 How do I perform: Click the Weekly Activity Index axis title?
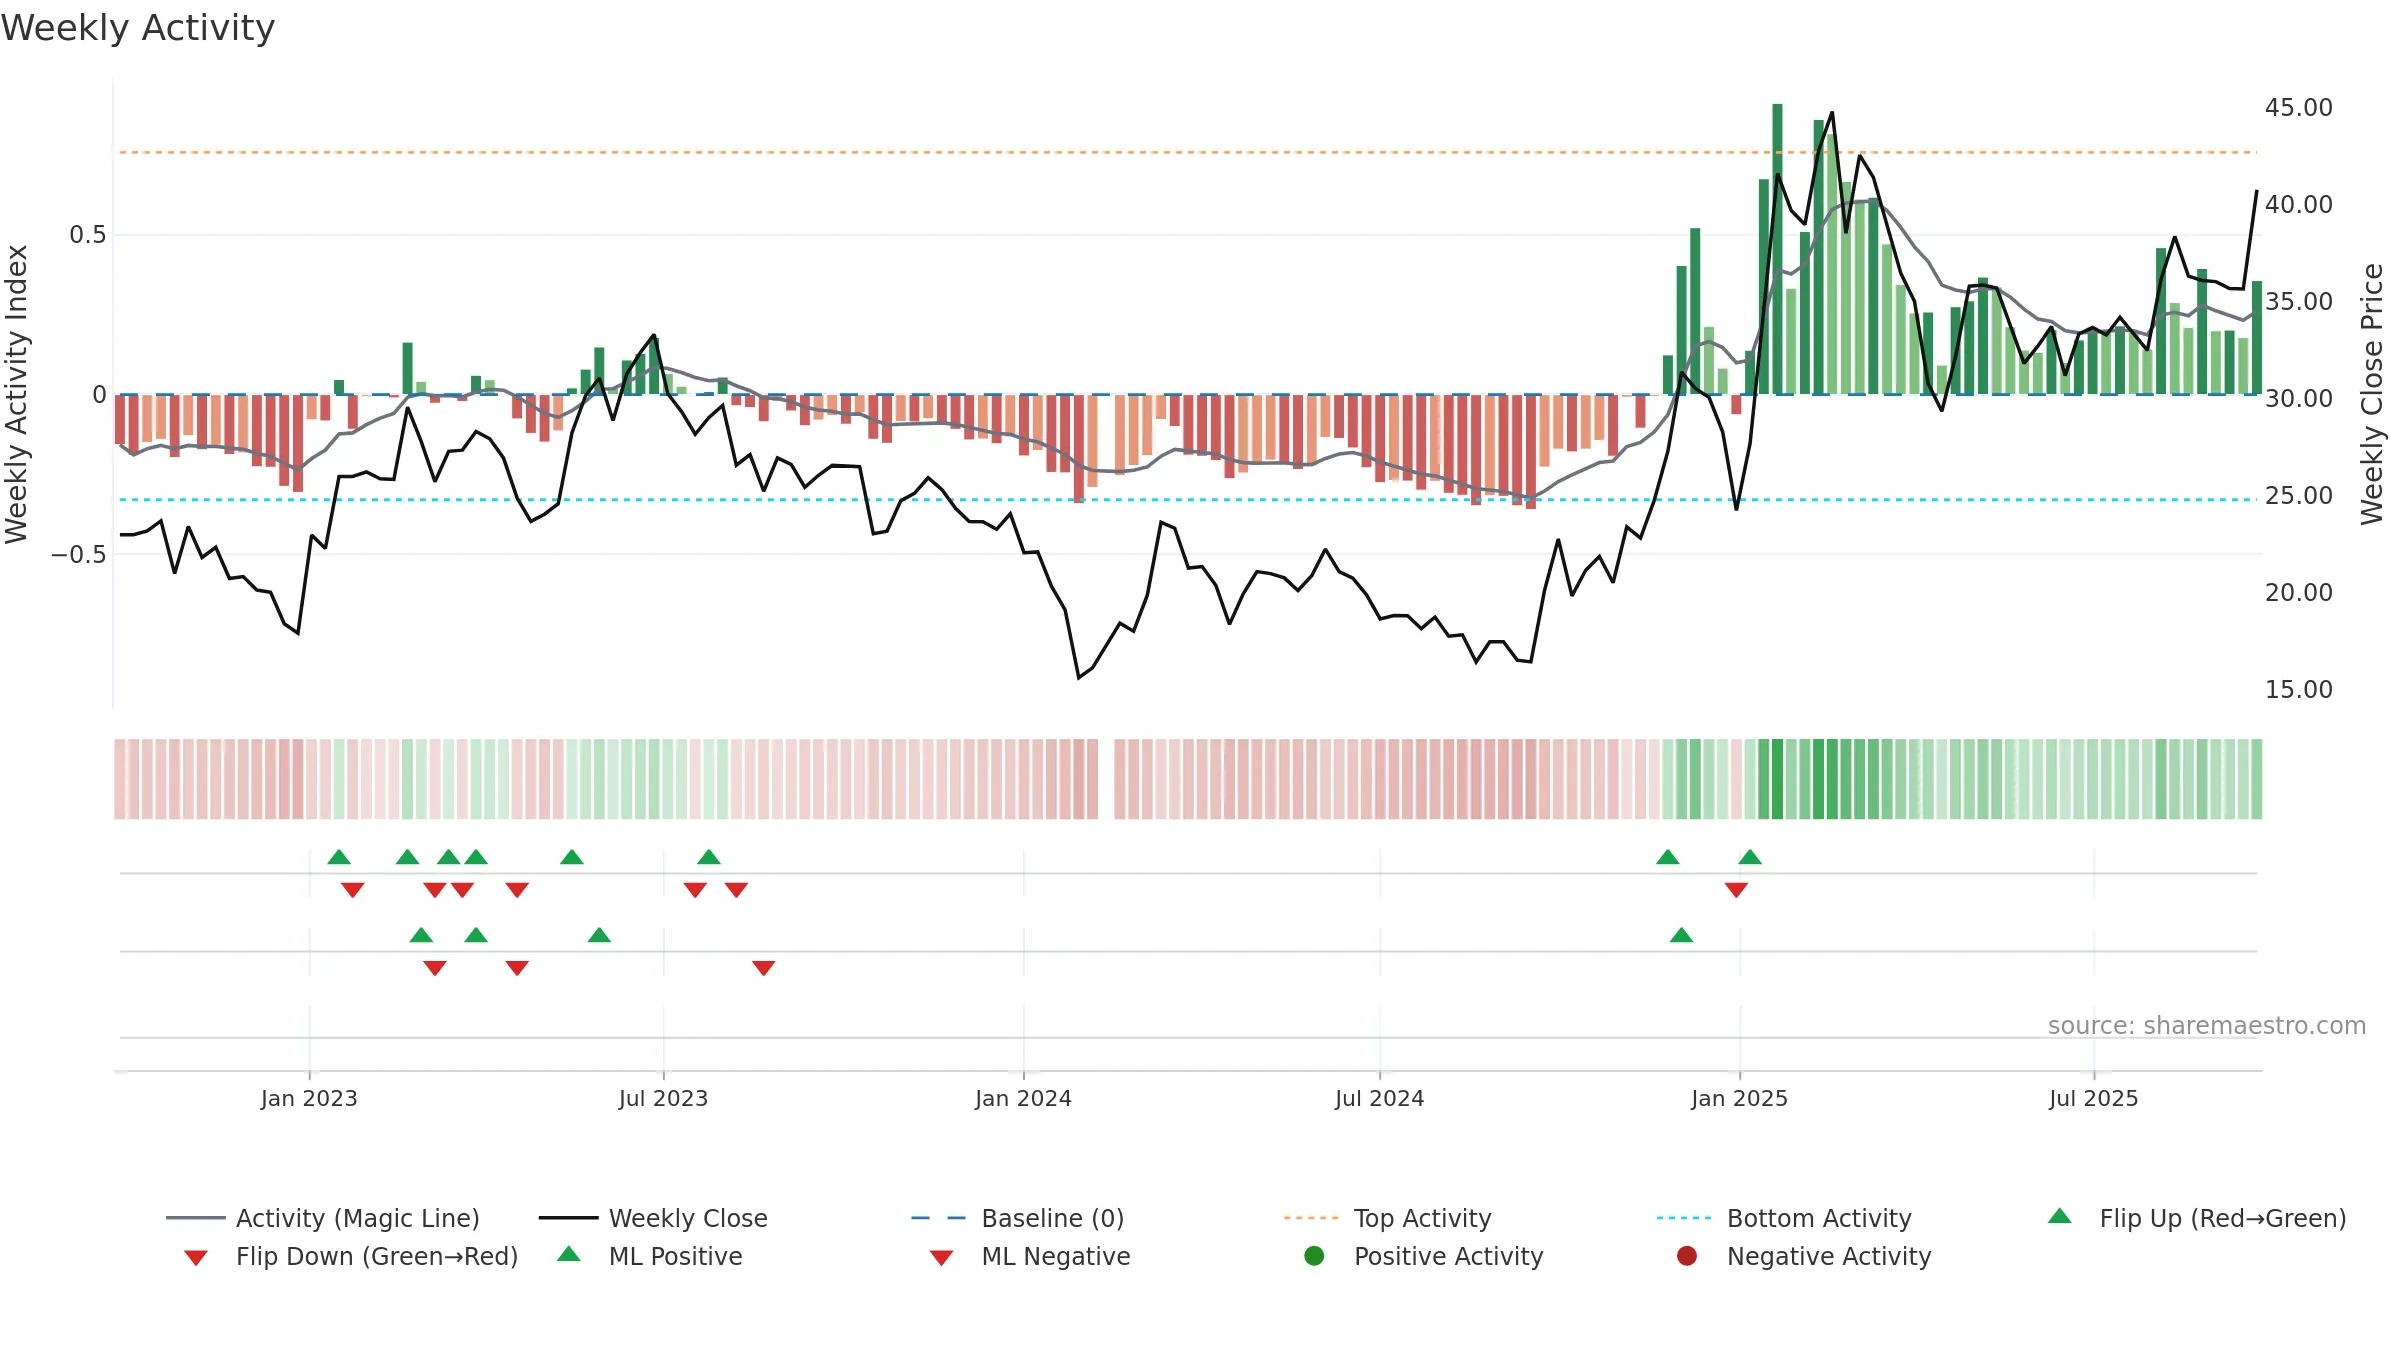tap(17, 394)
